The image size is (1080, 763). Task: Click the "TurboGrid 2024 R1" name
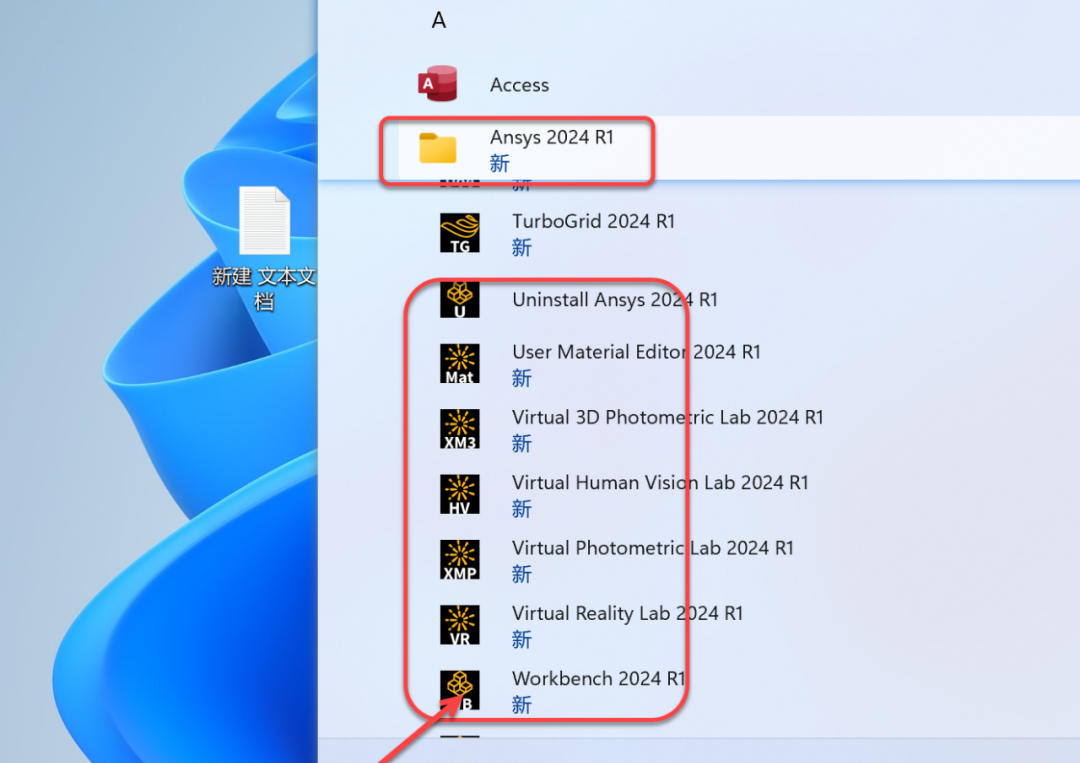(x=593, y=221)
